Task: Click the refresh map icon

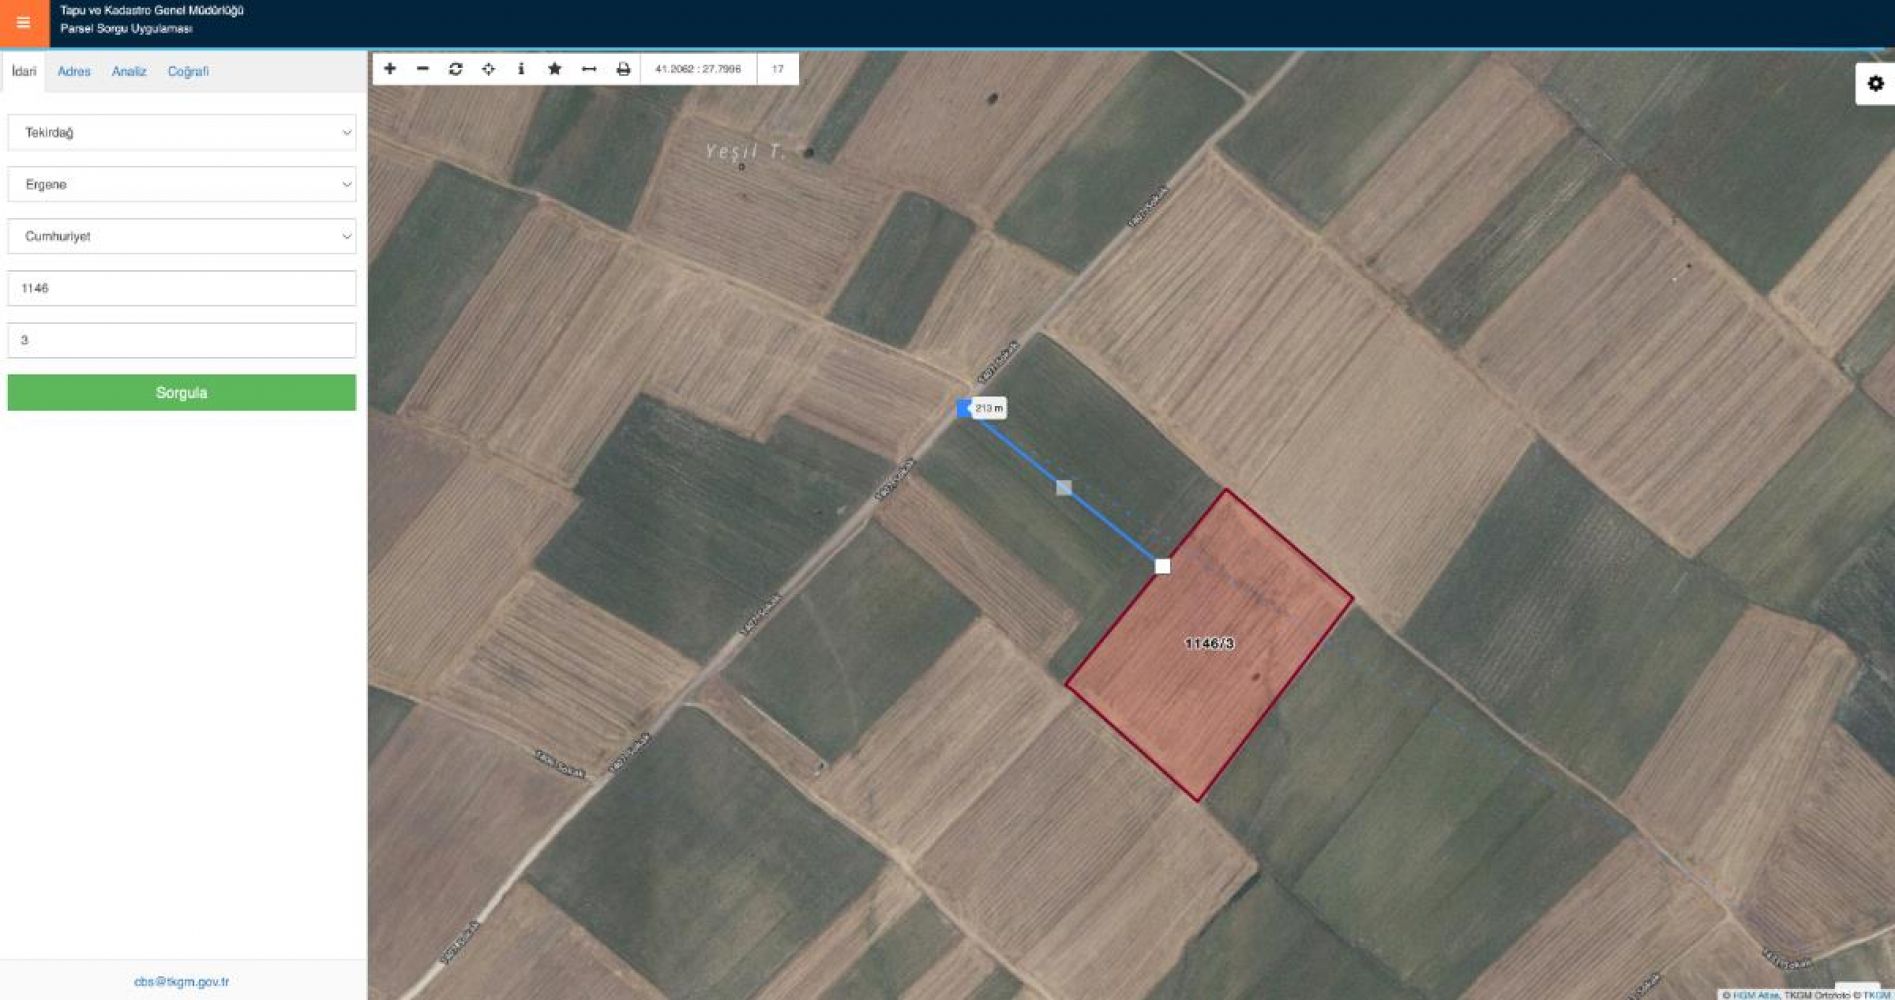Action: (x=456, y=69)
